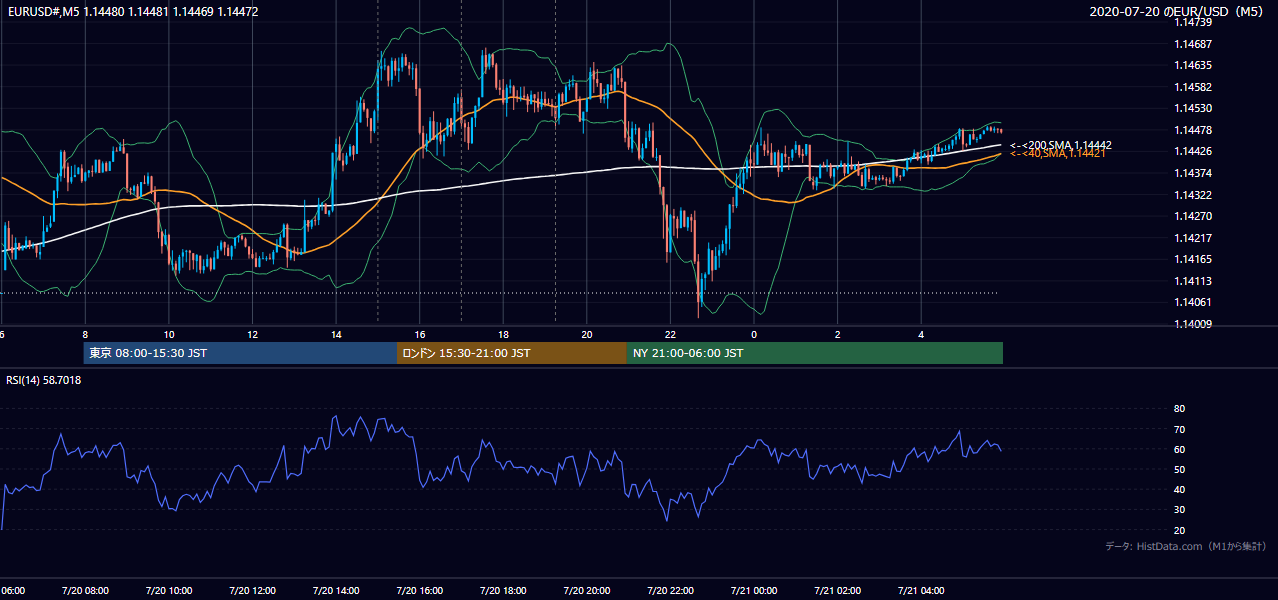Click the 7/21 04:00 date label at bottom

click(921, 591)
